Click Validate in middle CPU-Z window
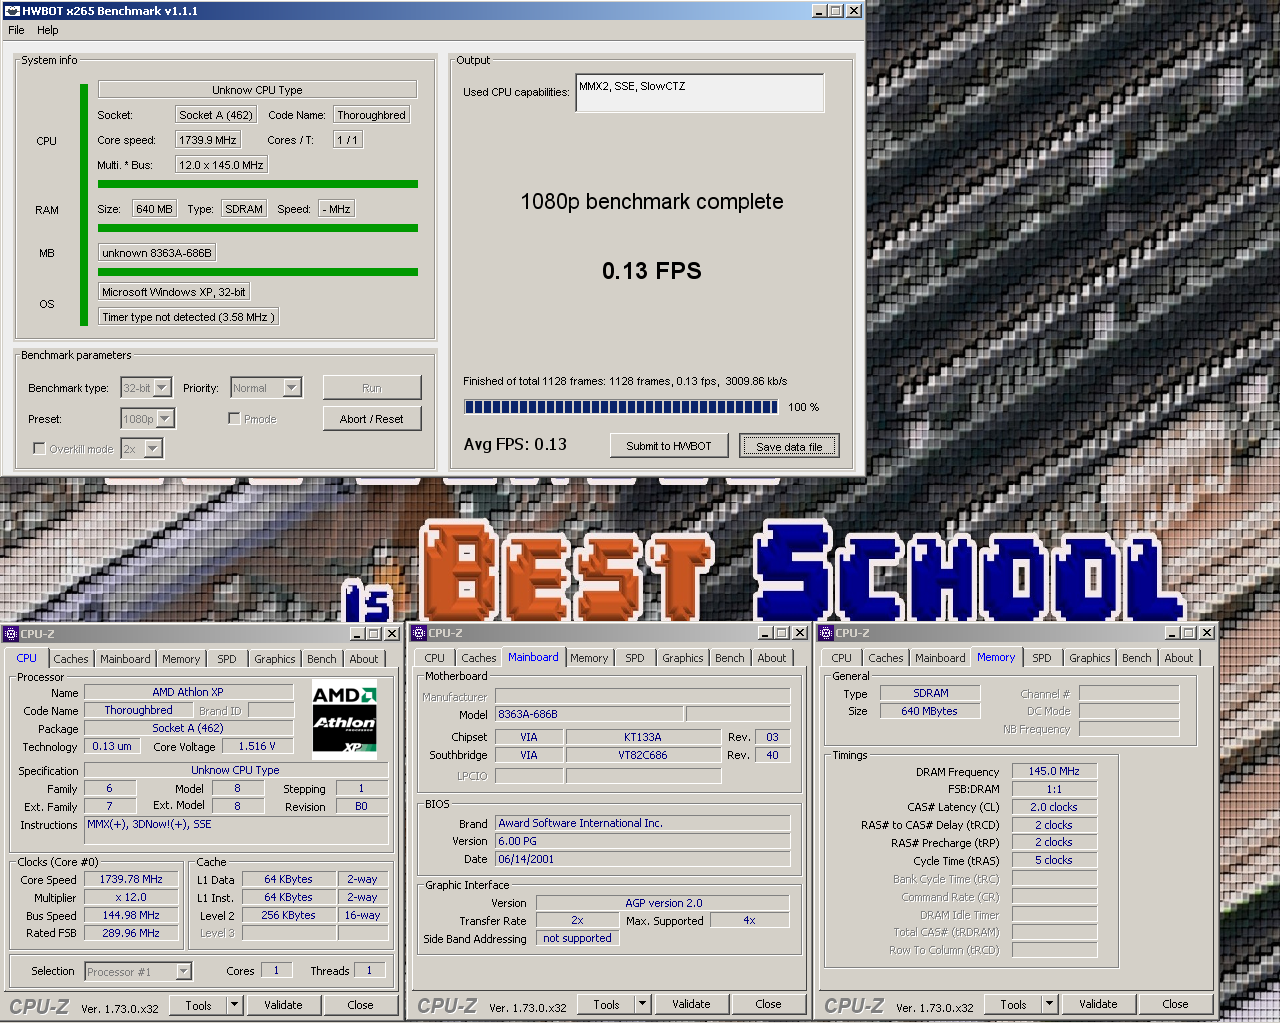This screenshot has height=1024, width=1280. click(x=691, y=1004)
